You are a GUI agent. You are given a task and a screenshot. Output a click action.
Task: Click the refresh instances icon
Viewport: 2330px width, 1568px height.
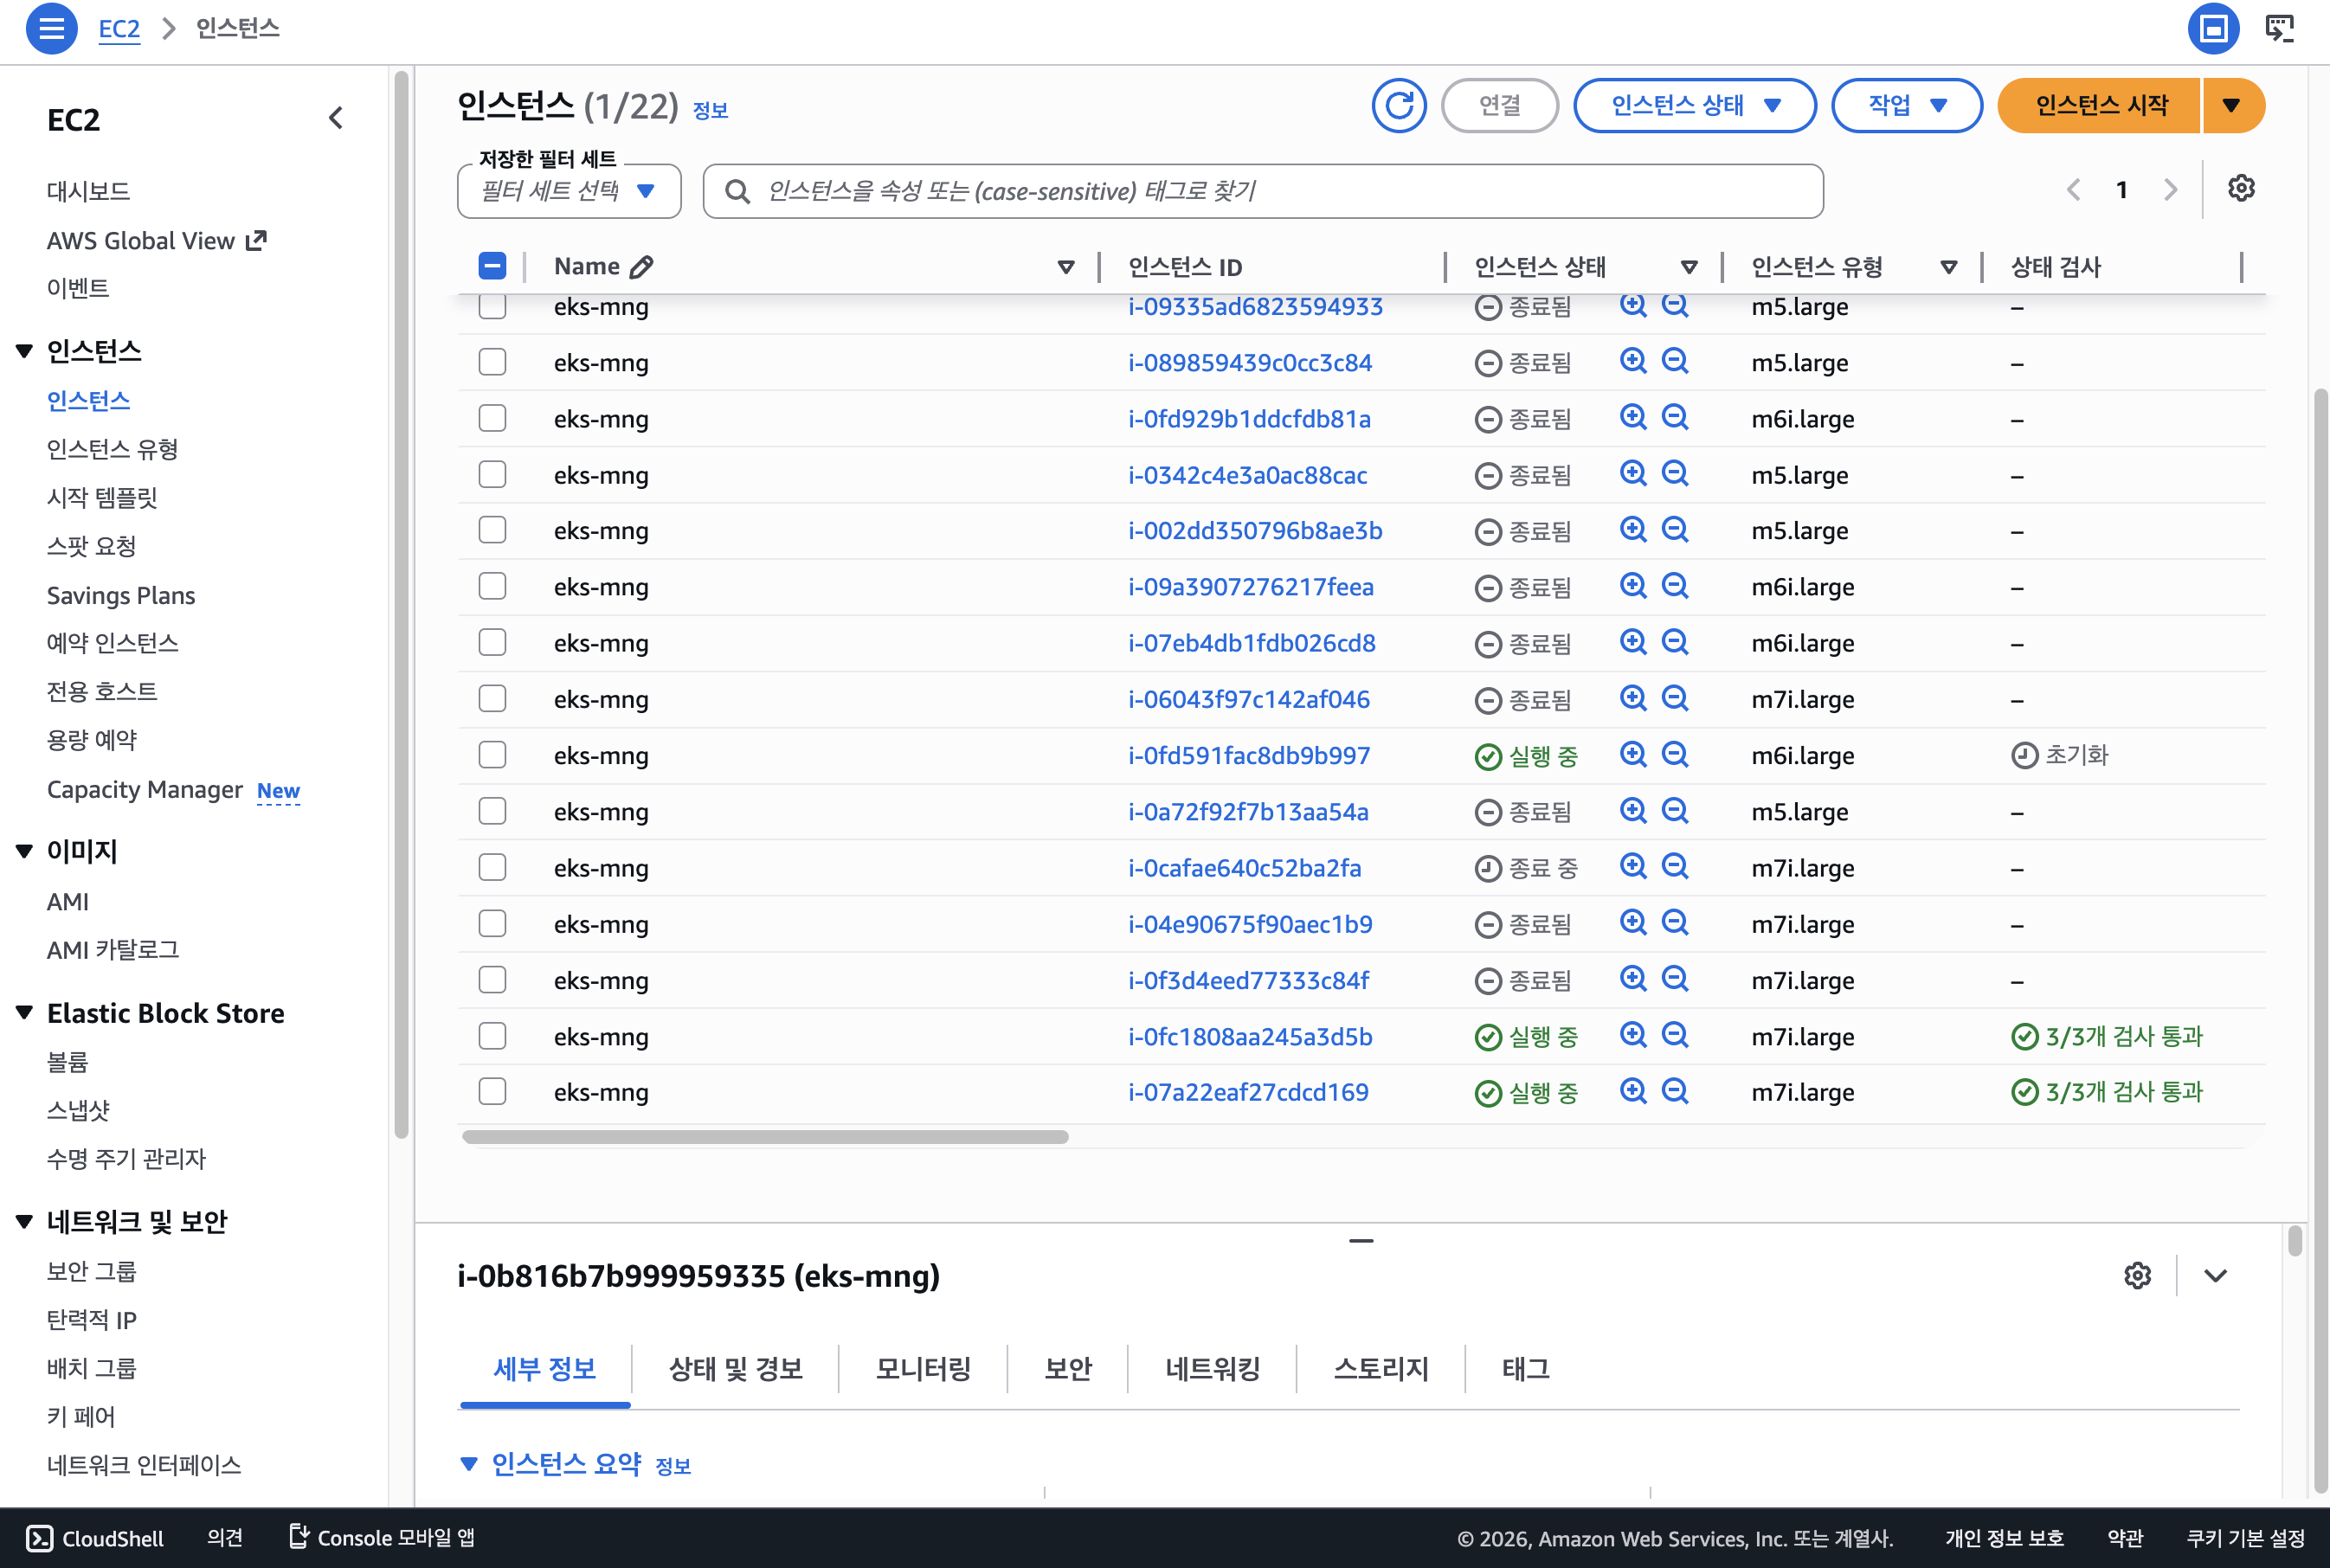[x=1398, y=105]
